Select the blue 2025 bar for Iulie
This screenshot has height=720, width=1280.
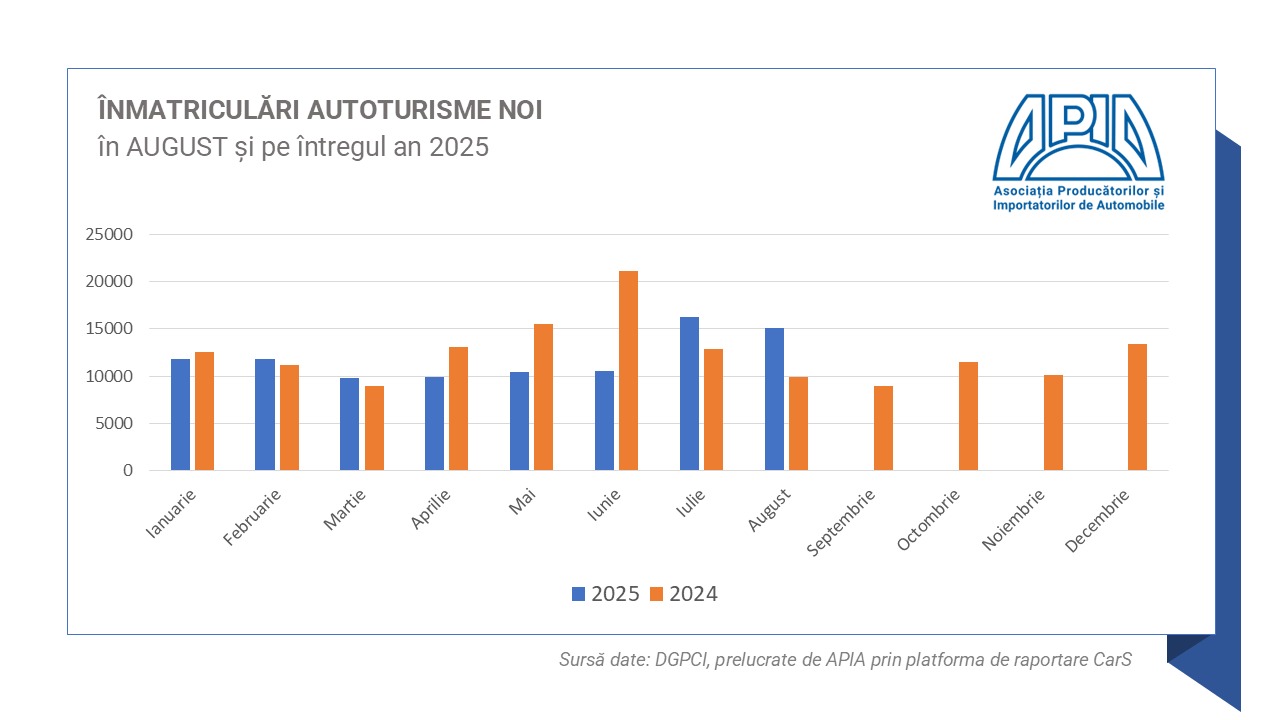pyautogui.click(x=689, y=393)
